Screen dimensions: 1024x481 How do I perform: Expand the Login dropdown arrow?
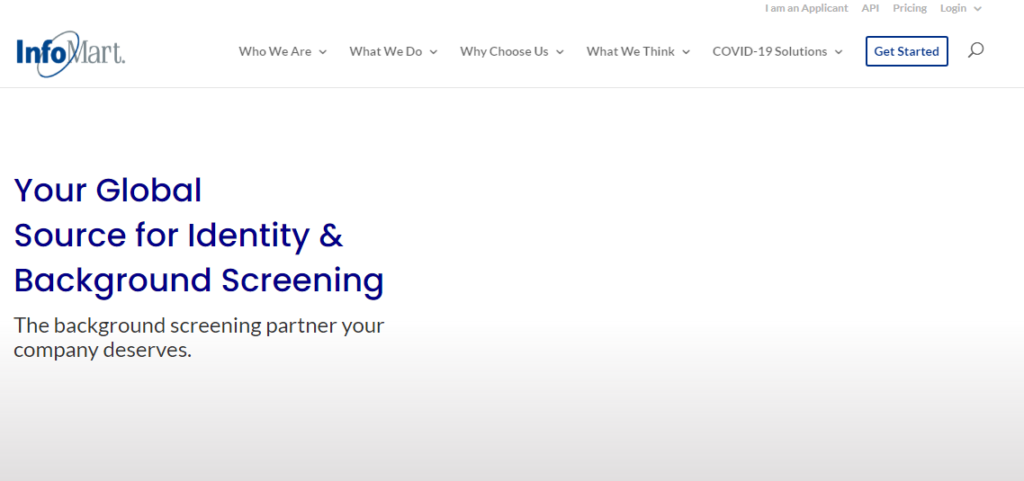pos(978,8)
